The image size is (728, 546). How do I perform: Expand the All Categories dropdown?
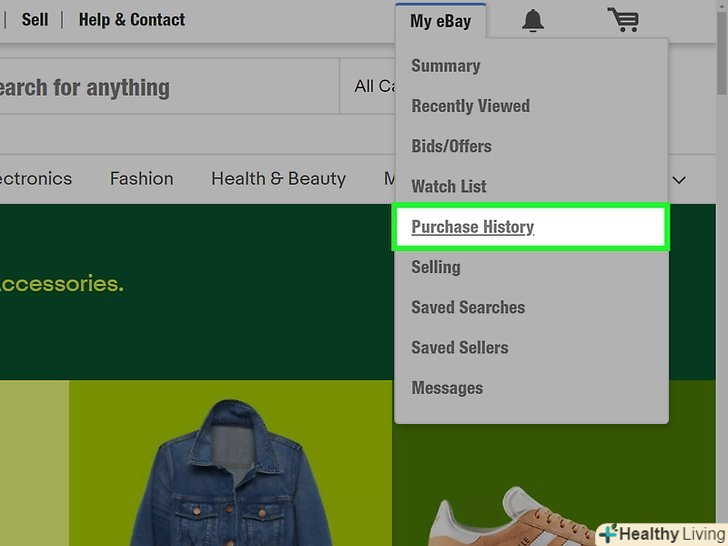click(368, 86)
